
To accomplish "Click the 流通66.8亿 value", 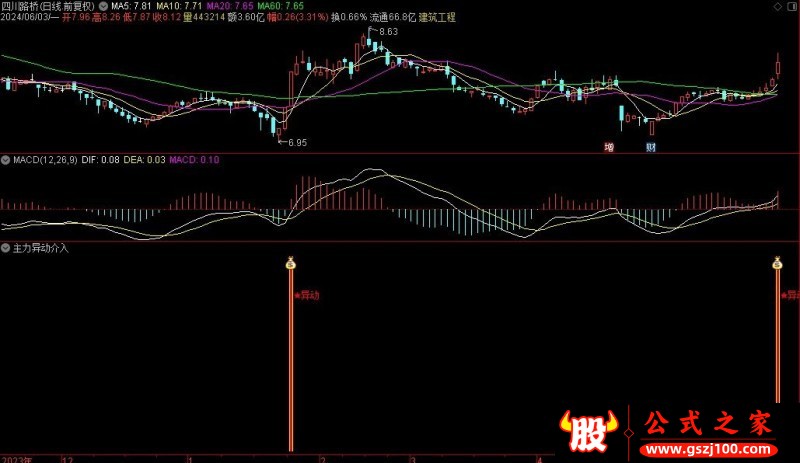I will click(x=393, y=17).
